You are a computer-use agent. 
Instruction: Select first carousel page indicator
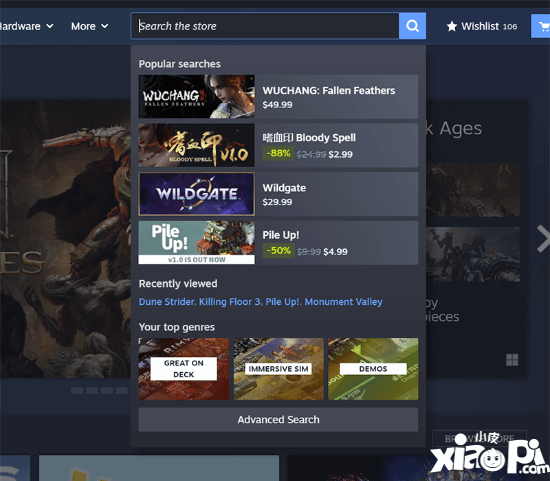coord(77,390)
